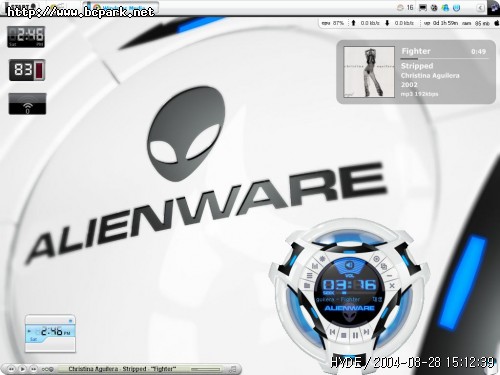Screen dimensions: 500x375
Task: Pause playback in the Alienware player
Action: [x=355, y=335]
